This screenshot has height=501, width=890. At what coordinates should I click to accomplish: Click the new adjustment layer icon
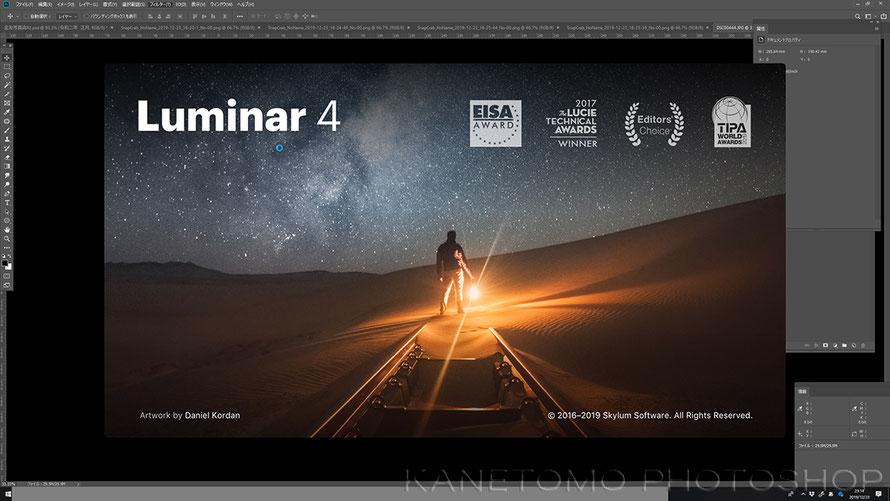(835, 345)
